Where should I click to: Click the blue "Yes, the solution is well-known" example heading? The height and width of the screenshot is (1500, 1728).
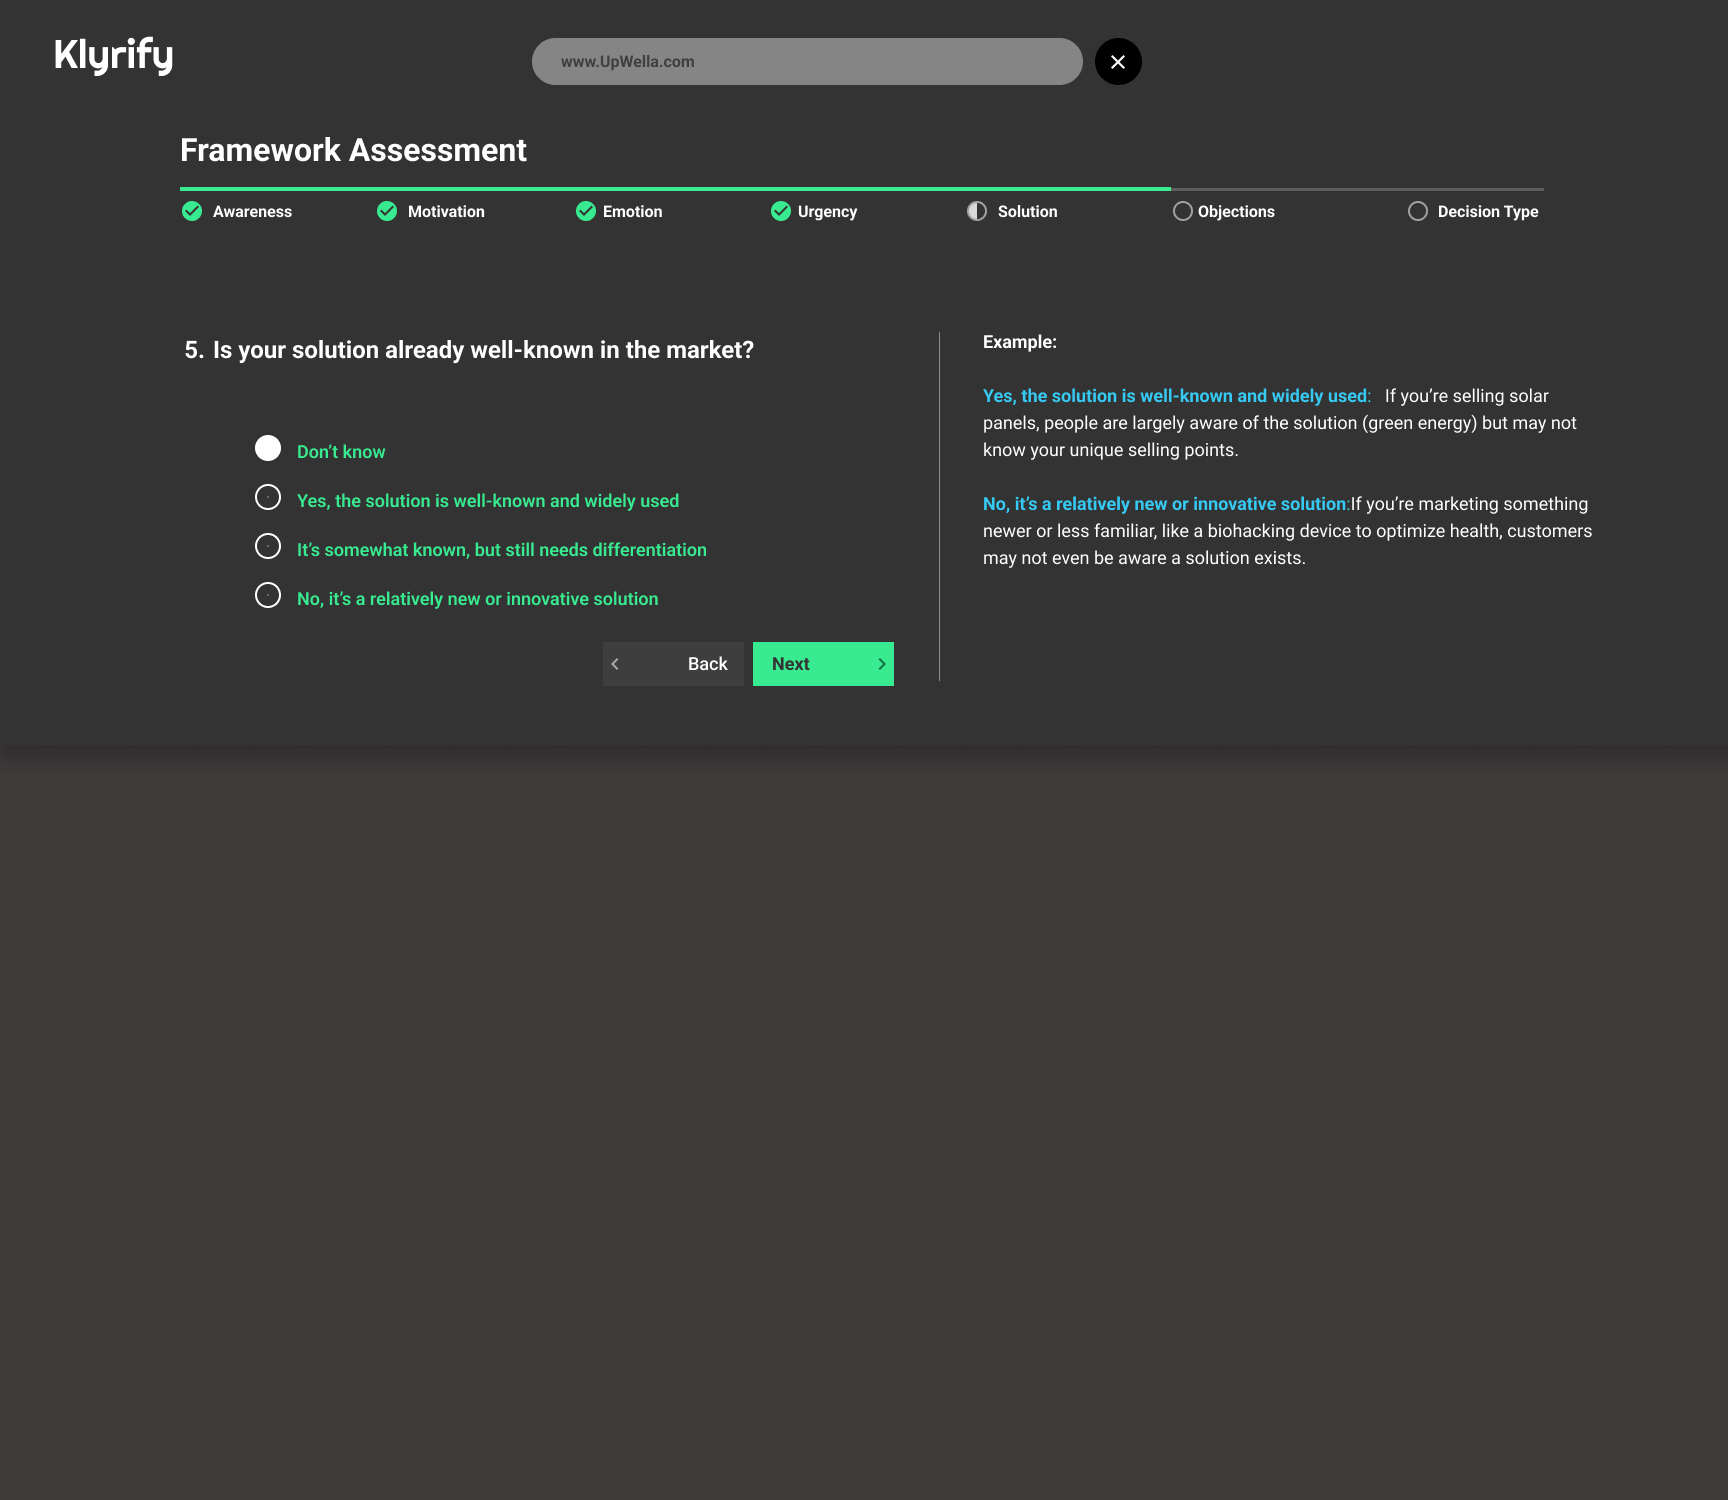[1177, 396]
